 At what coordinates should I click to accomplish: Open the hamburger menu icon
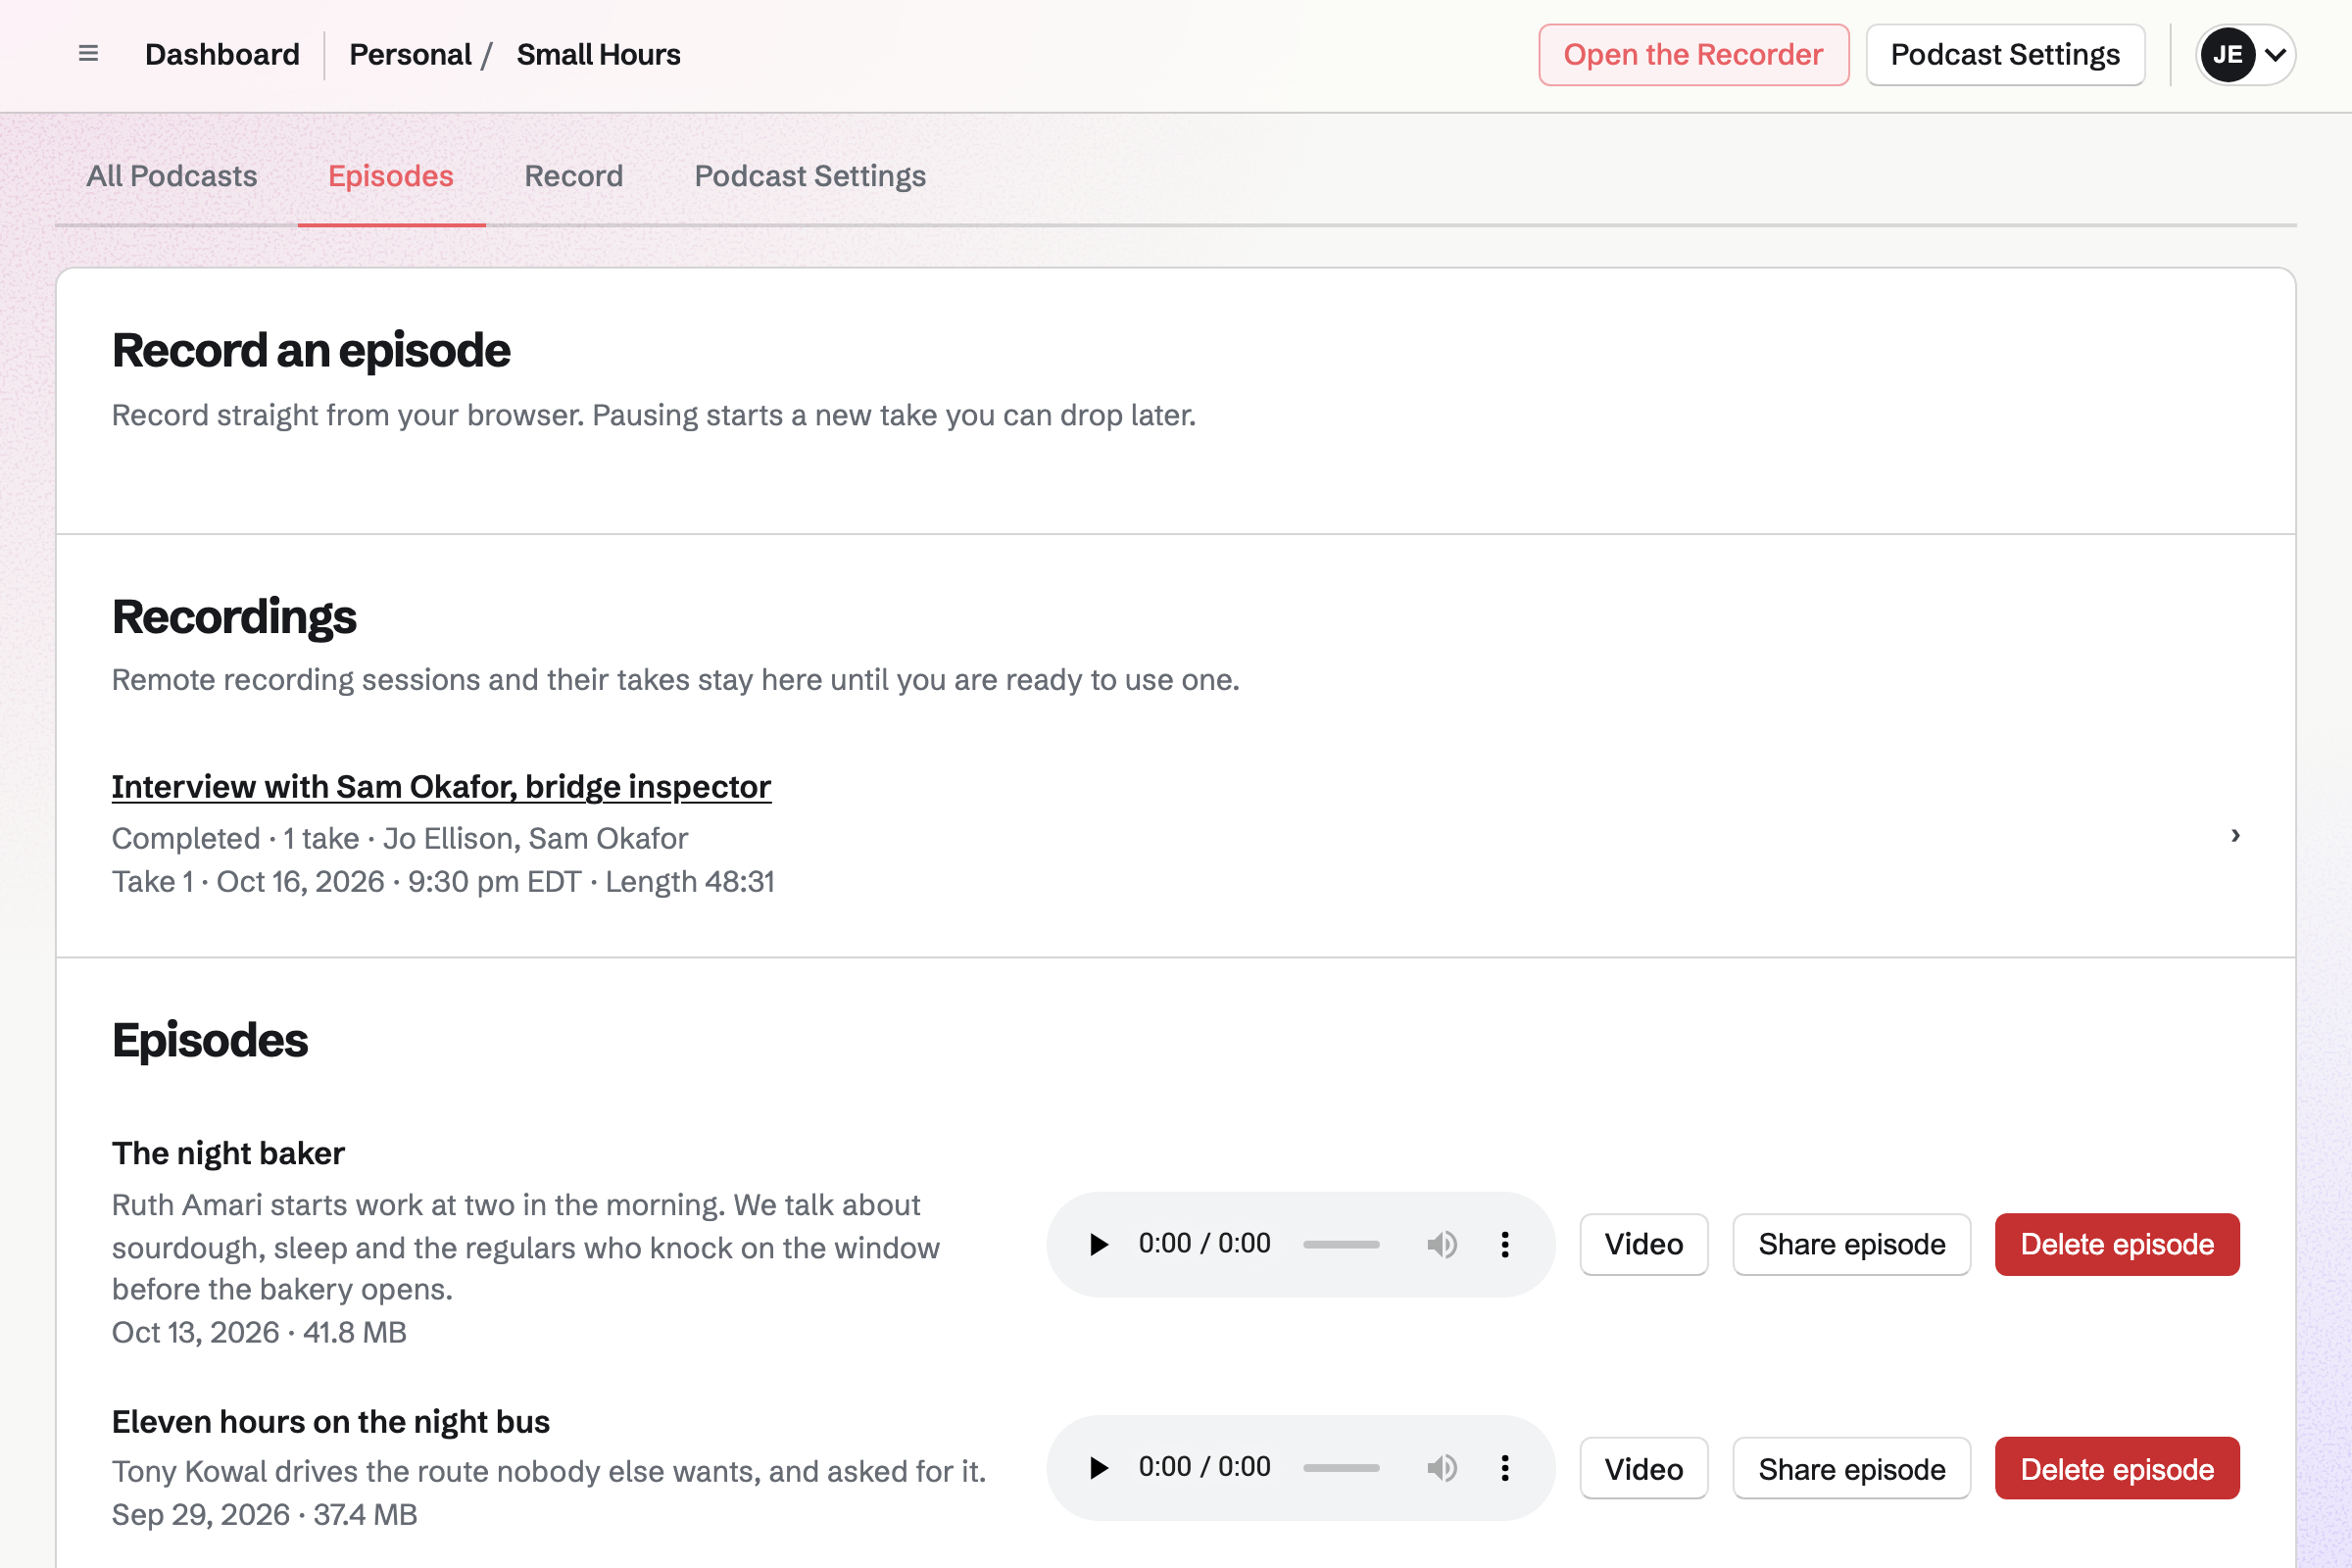[88, 54]
